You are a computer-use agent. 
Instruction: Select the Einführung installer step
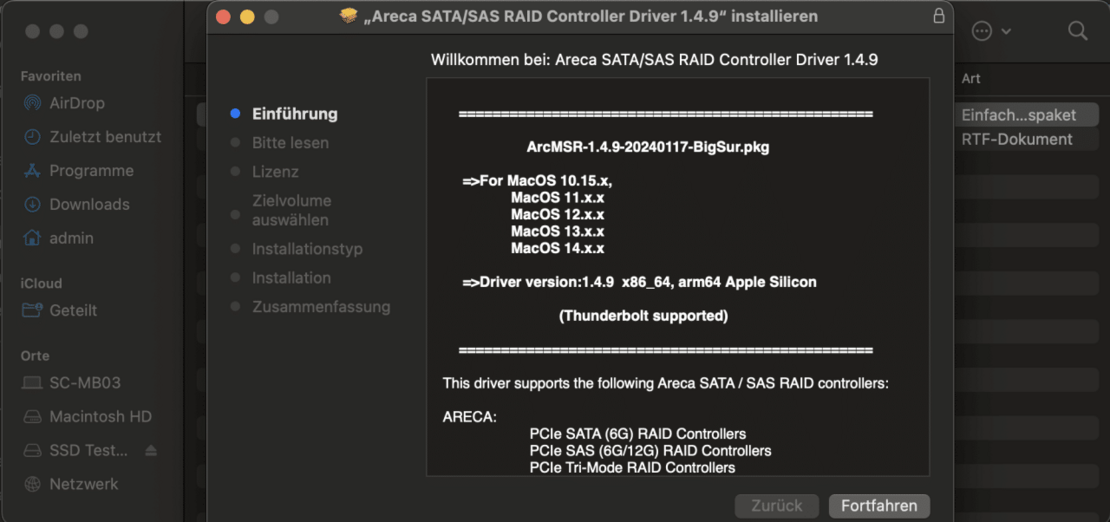click(x=294, y=114)
